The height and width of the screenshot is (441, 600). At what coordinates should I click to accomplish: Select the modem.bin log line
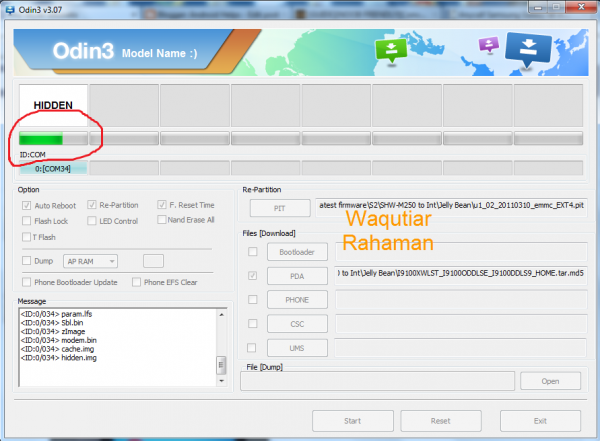coord(59,340)
